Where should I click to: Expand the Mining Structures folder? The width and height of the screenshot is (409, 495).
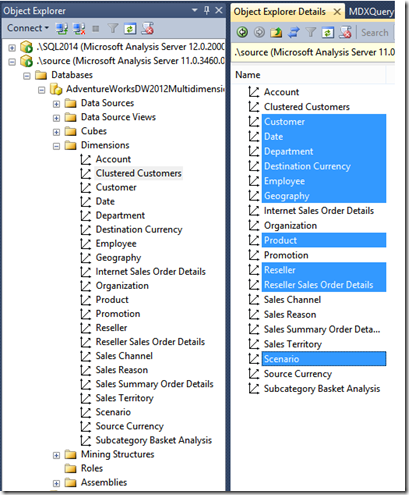pos(56,455)
